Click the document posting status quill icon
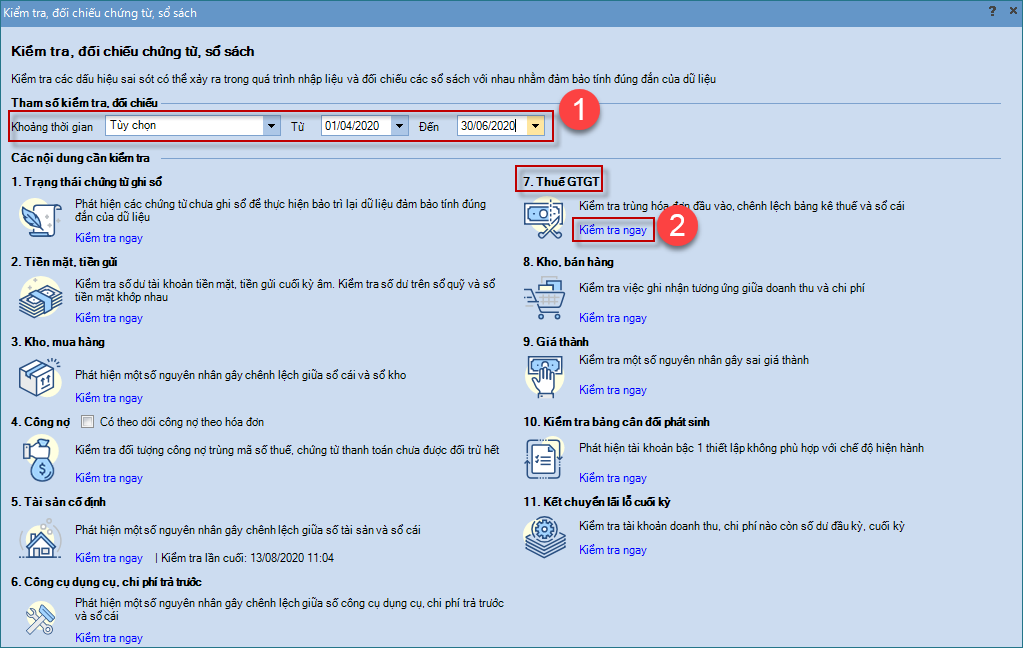1023x648 pixels. click(41, 217)
